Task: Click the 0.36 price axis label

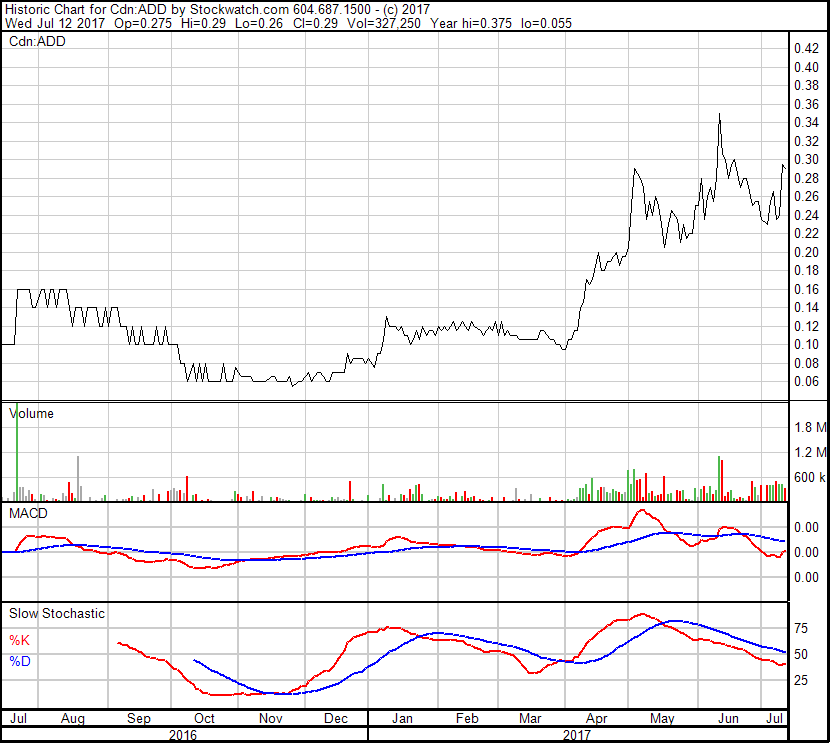Action: pos(806,104)
